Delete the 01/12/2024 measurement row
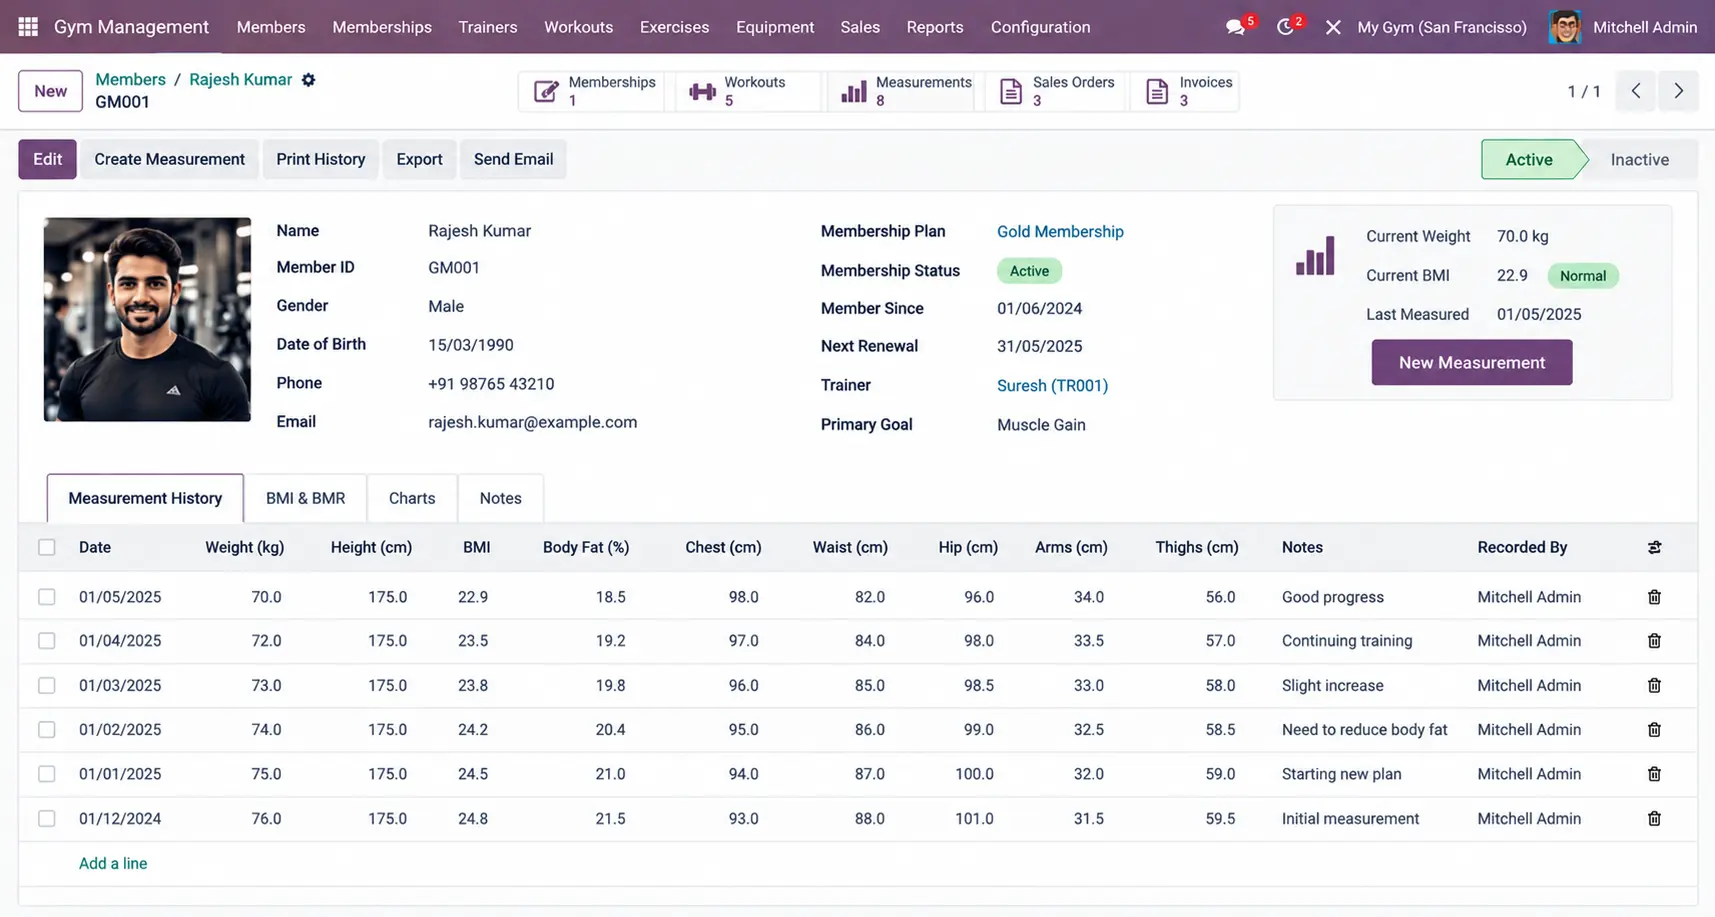1715x917 pixels. pyautogui.click(x=1654, y=818)
